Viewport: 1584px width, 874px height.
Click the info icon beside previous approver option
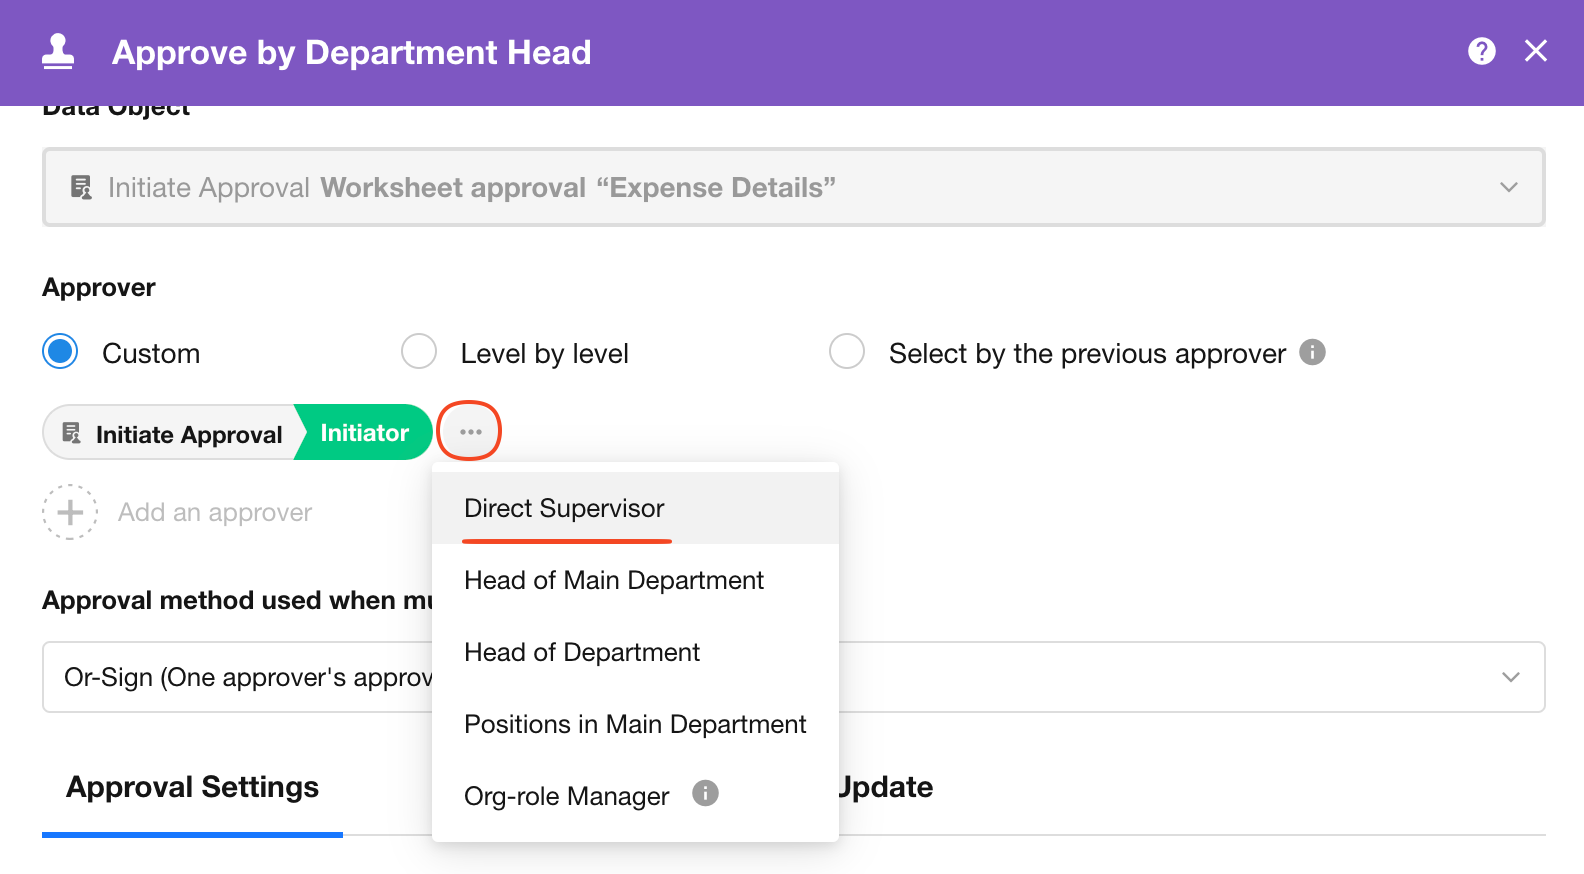1312,352
